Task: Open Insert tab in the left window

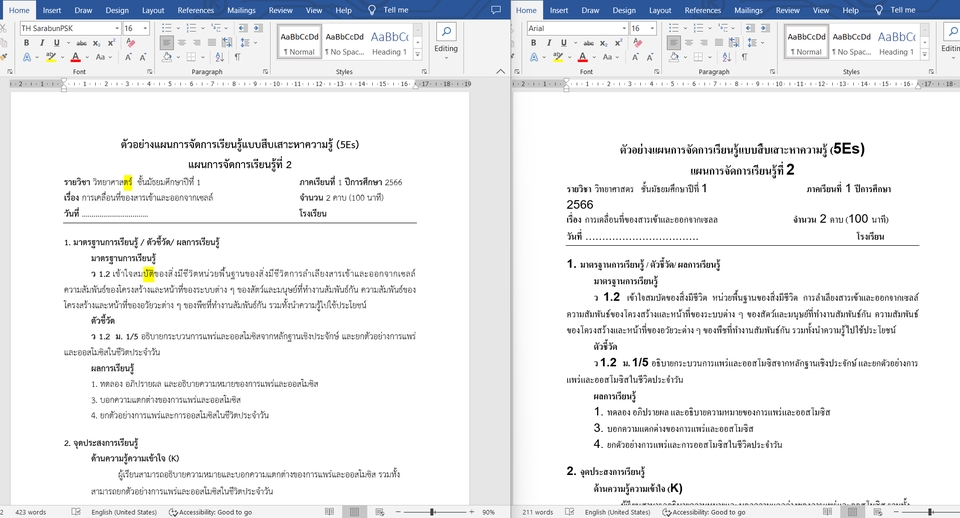Action: pyautogui.click(x=52, y=10)
